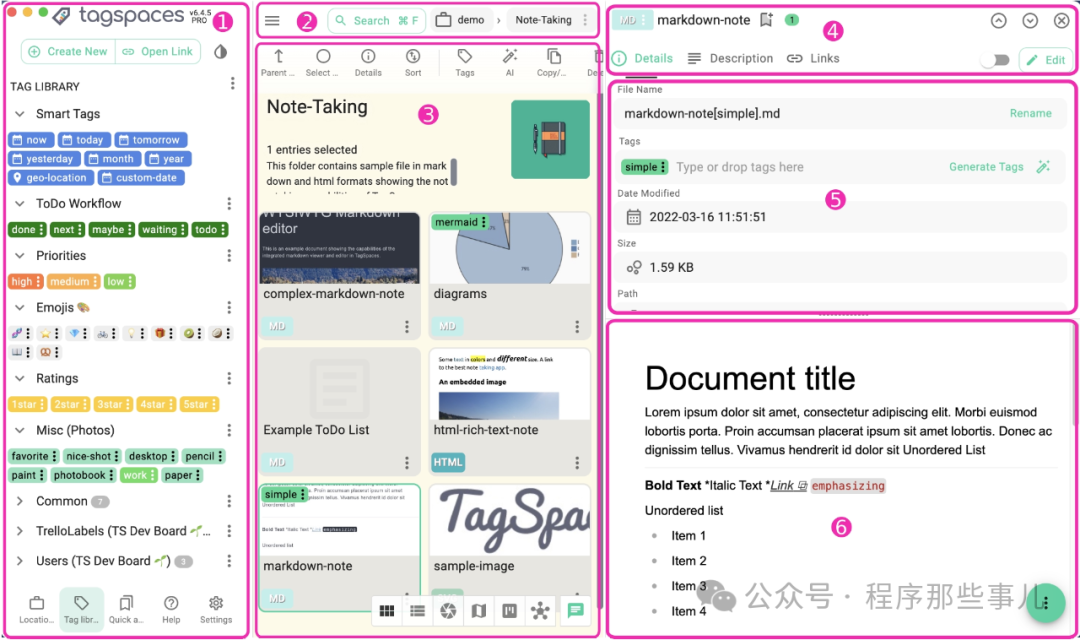1080x640 pixels.
Task: Bookmark the markdown-note file
Action: tap(766, 20)
